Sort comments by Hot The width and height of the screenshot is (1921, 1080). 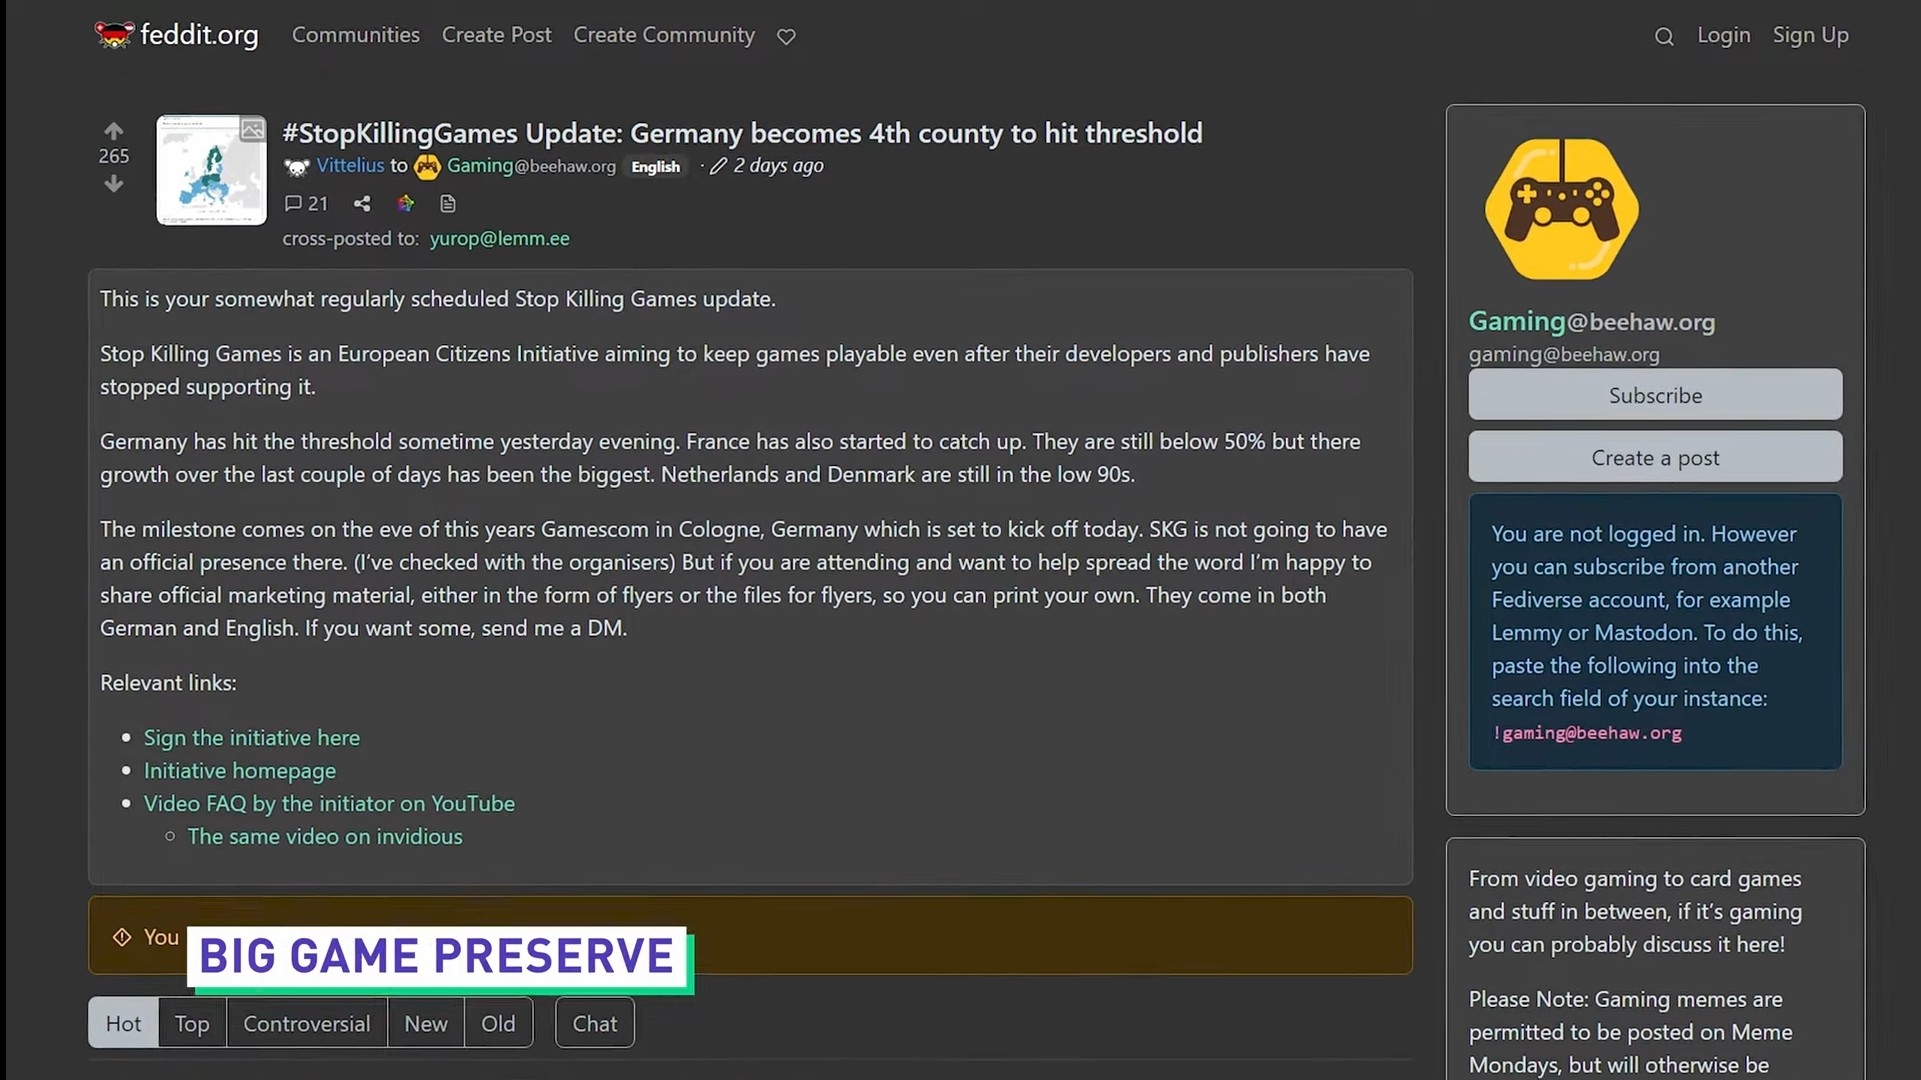[x=123, y=1023]
